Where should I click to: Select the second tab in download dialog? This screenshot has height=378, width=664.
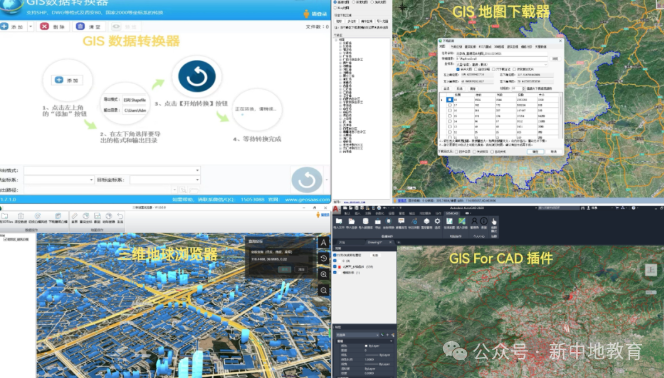coord(456,47)
